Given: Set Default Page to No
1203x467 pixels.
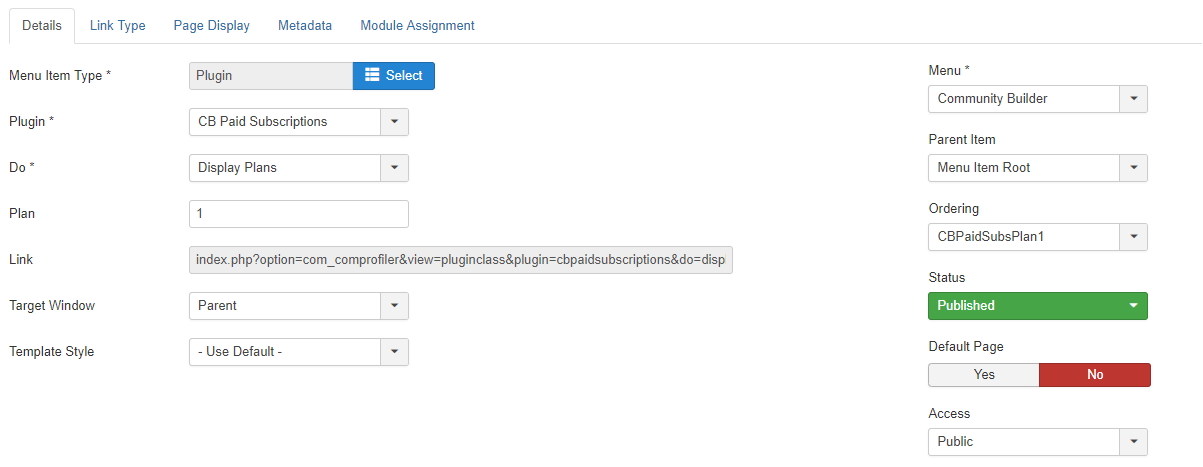Looking at the screenshot, I should 1095,375.
